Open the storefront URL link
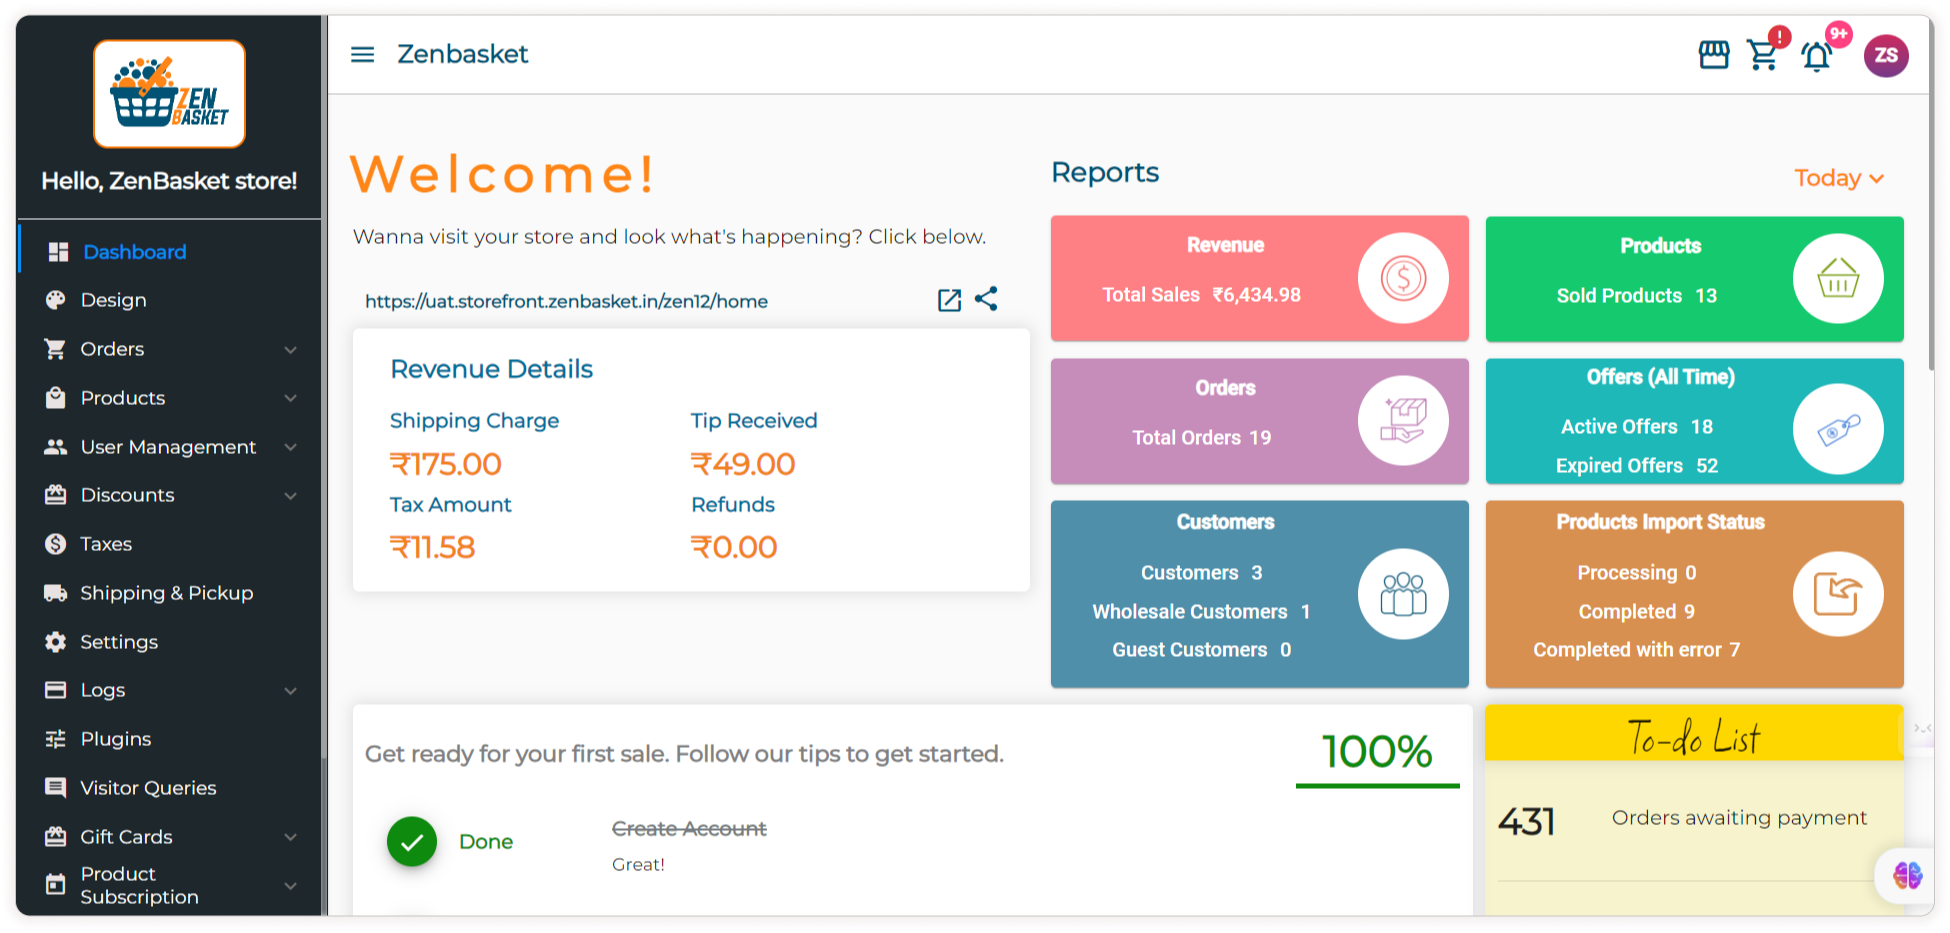The image size is (1950, 933). point(566,301)
